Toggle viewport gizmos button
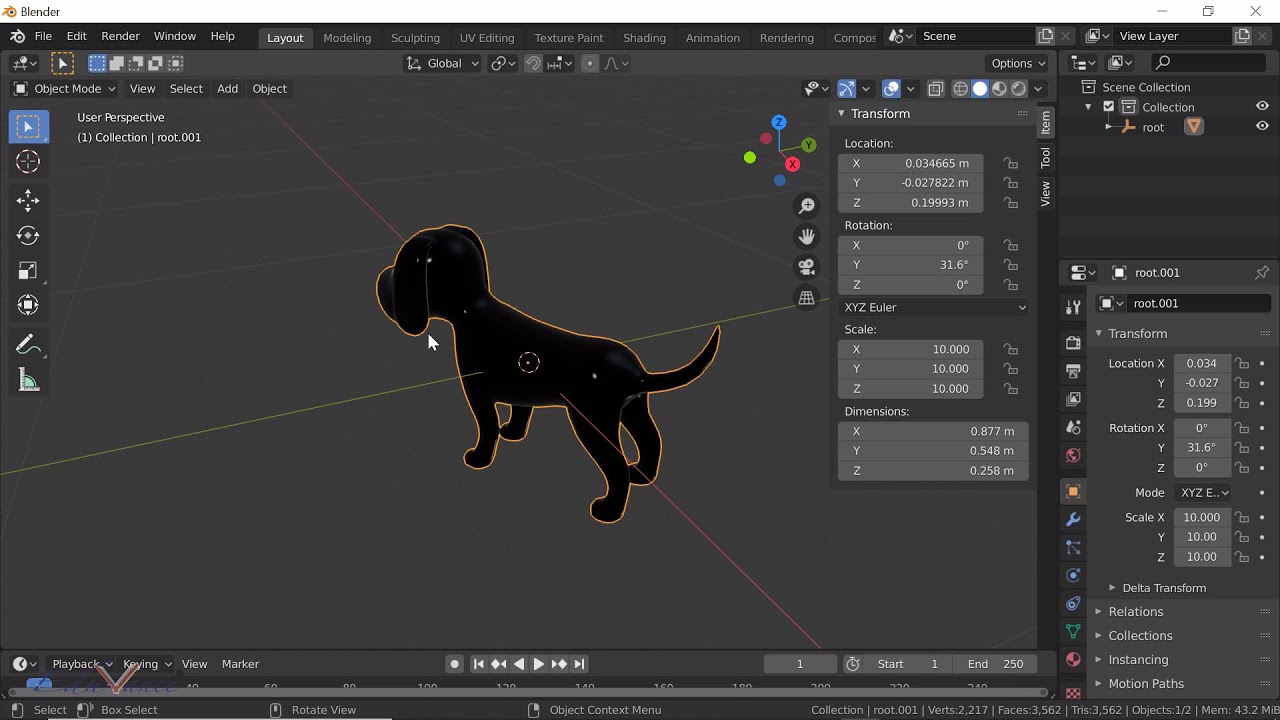Image resolution: width=1280 pixels, height=720 pixels. point(846,89)
